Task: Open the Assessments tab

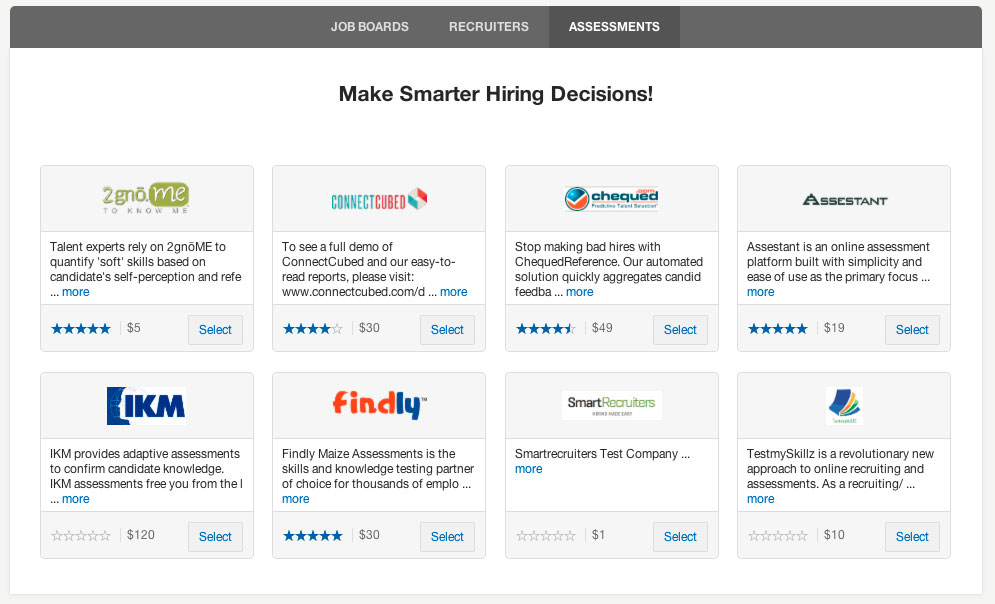Action: pyautogui.click(x=614, y=27)
